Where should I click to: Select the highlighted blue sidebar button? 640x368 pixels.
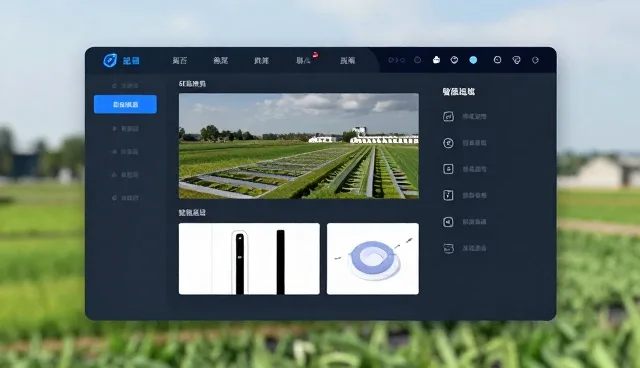[x=125, y=104]
